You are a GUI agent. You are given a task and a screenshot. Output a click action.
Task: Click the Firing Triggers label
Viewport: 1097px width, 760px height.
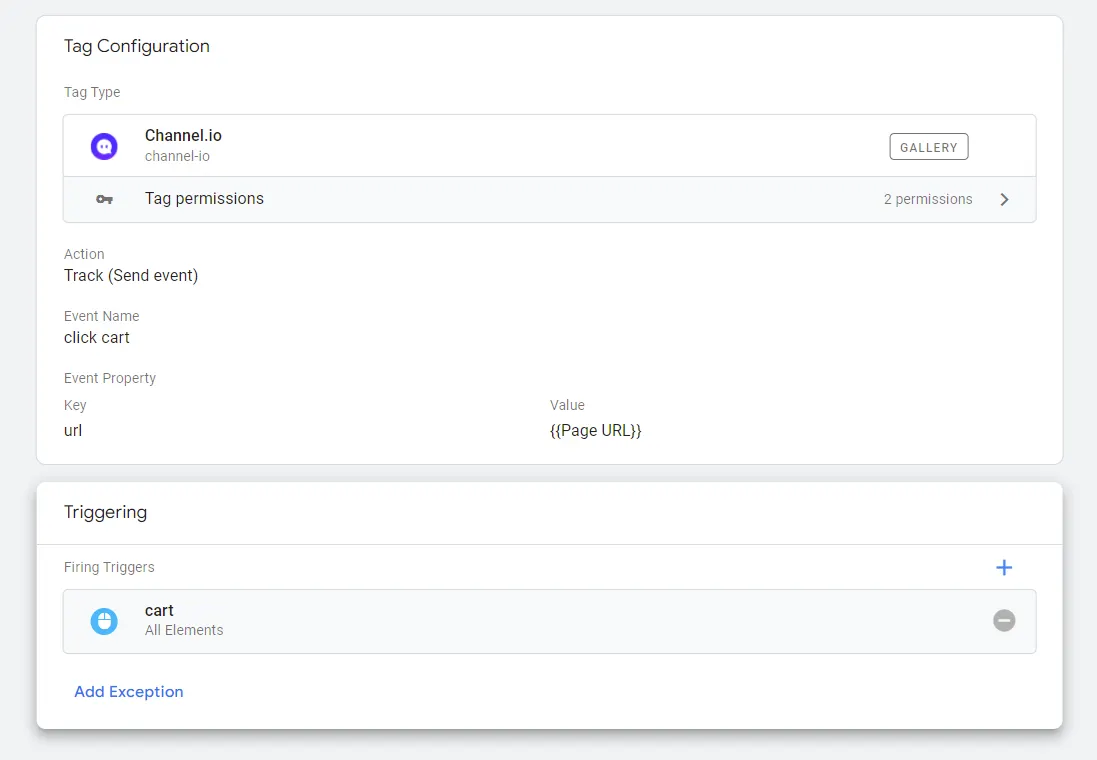coord(109,567)
